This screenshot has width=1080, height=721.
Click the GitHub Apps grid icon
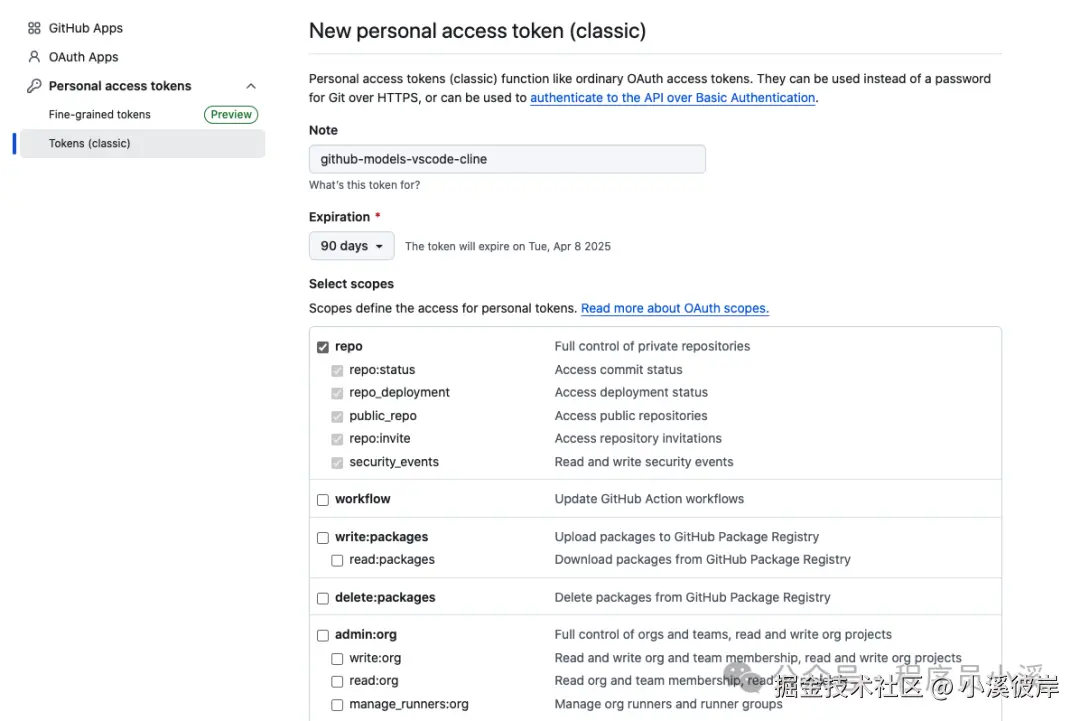click(34, 29)
